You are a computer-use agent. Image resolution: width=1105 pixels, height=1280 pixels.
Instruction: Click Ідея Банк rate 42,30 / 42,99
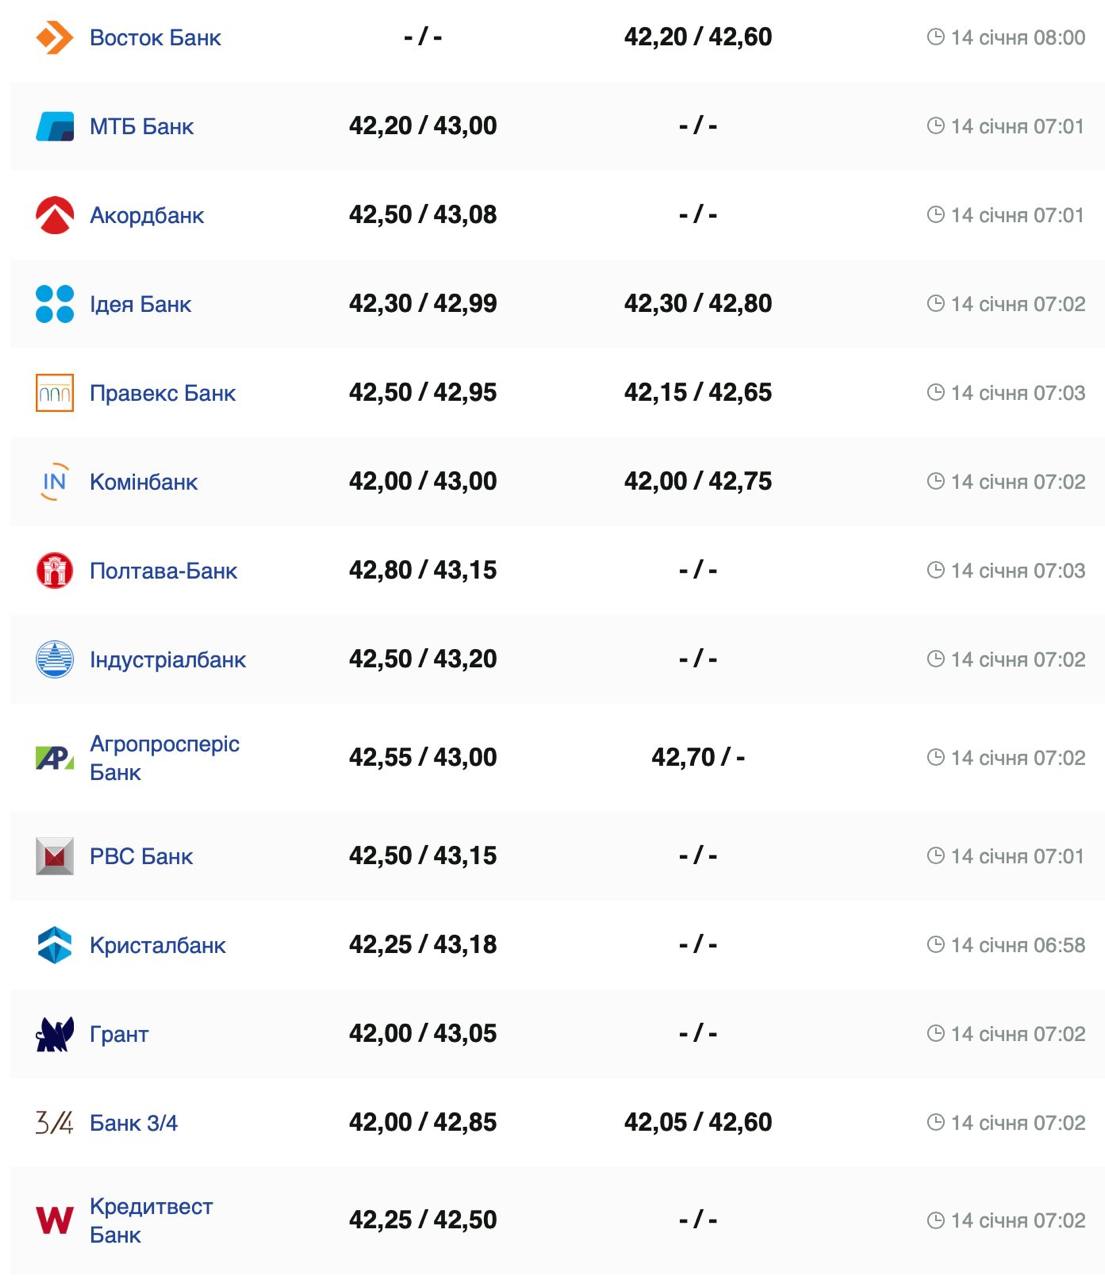(x=422, y=304)
